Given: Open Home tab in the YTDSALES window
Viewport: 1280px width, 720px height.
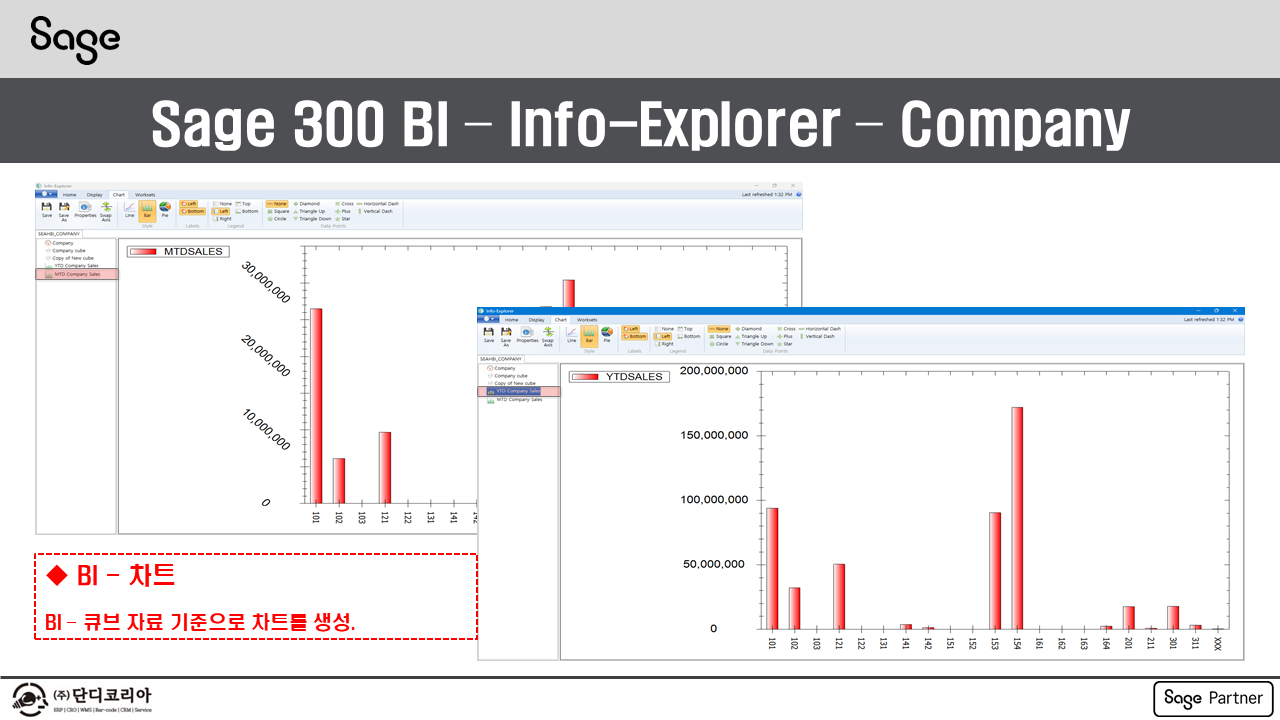Looking at the screenshot, I should point(511,320).
